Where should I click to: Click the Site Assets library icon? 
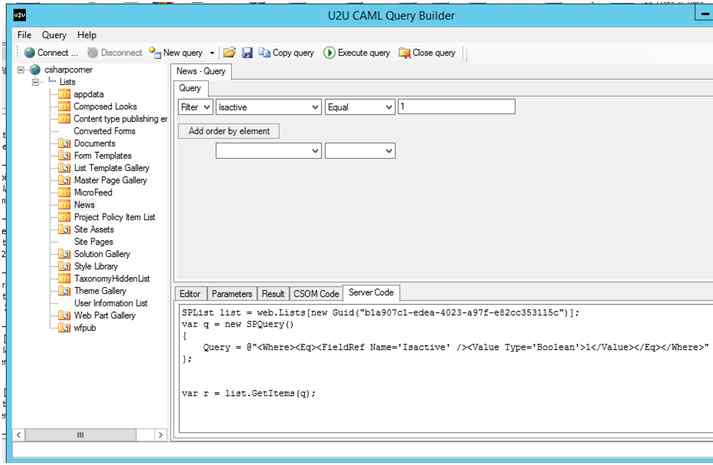(x=64, y=229)
